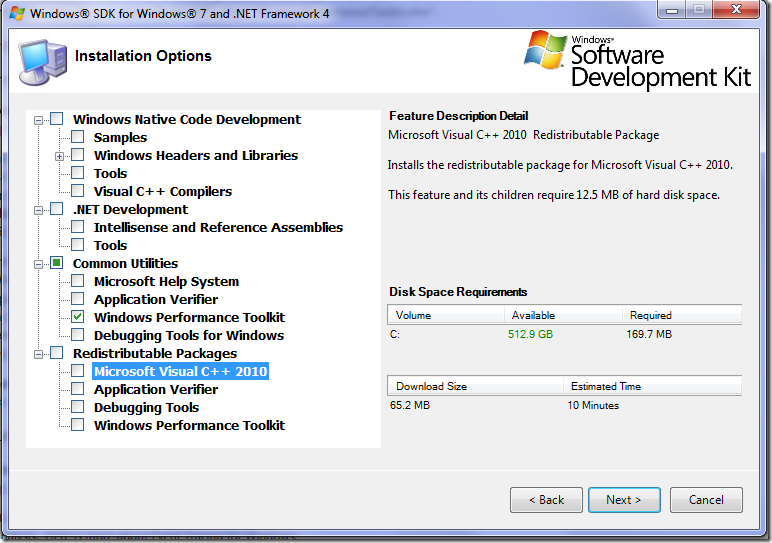Select Debugging Tools for Windows item

(x=189, y=336)
